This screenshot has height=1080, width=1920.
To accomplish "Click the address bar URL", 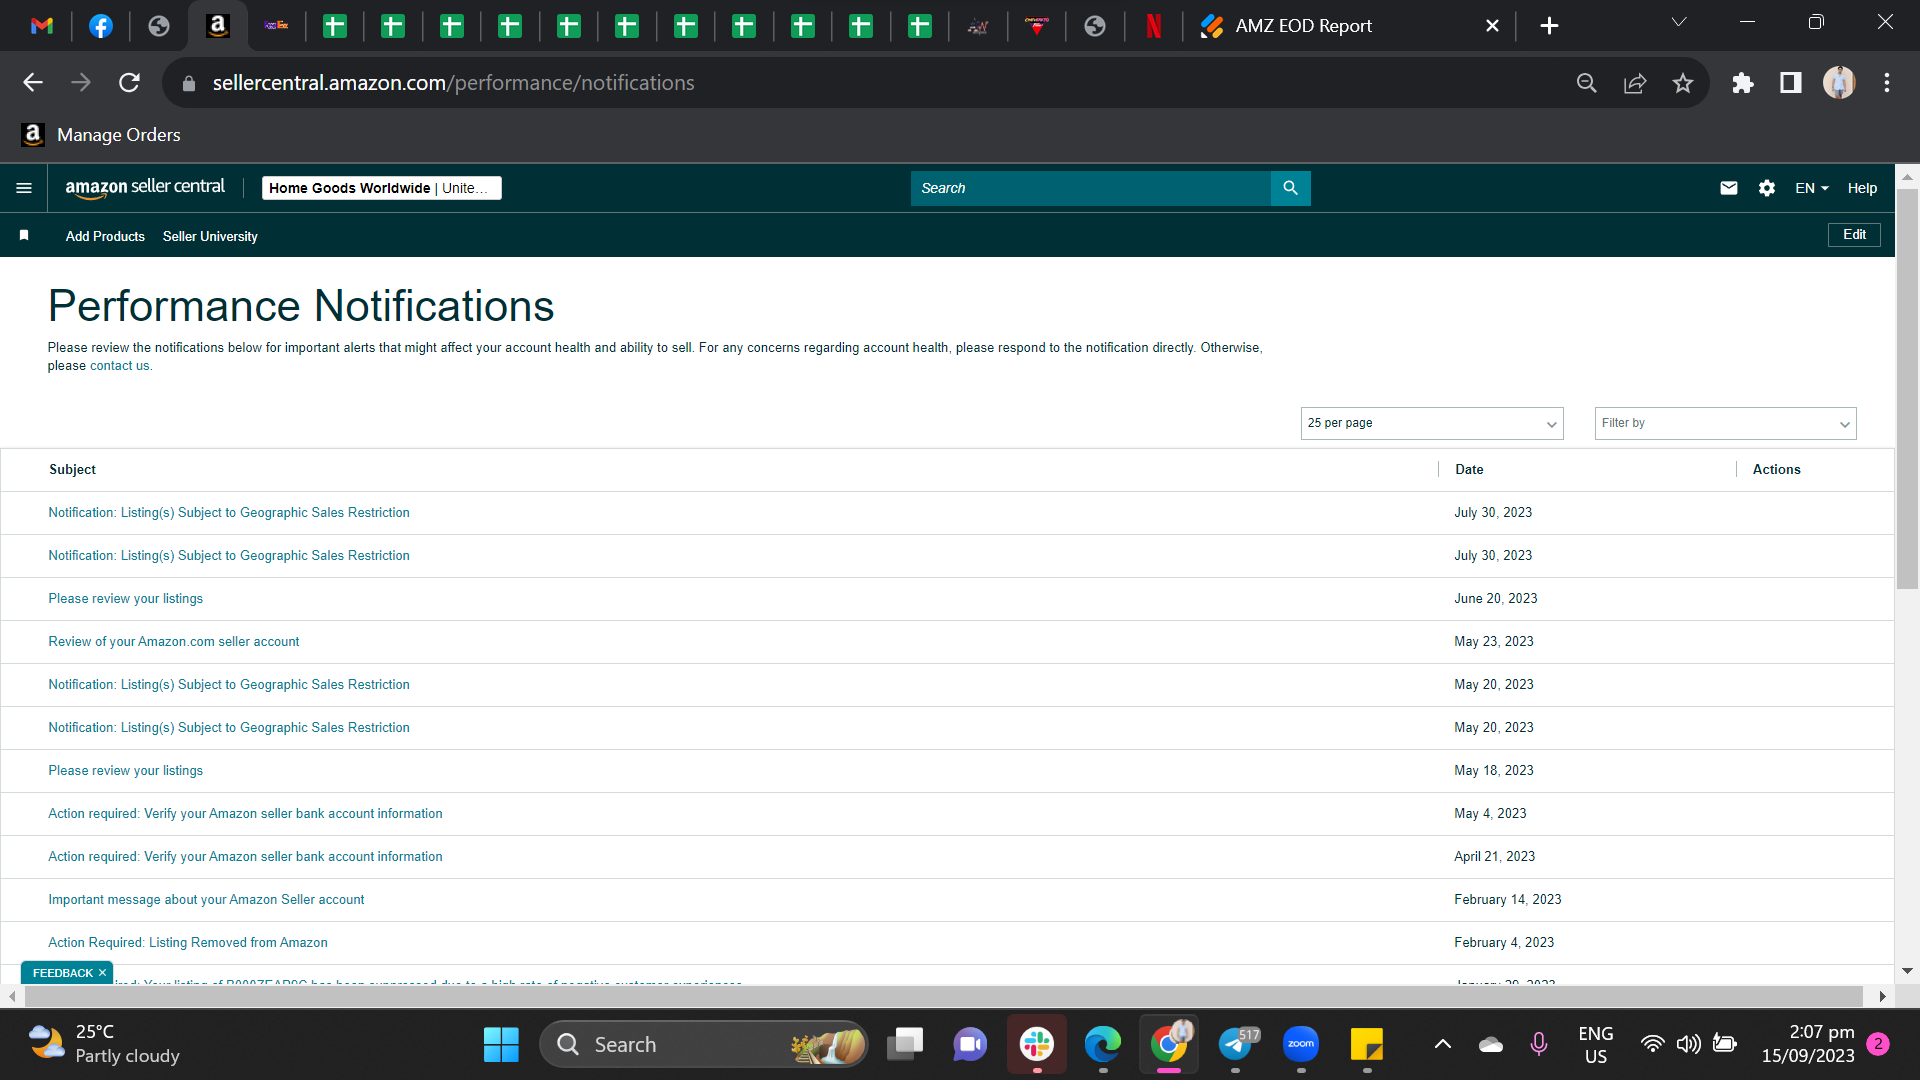I will click(453, 83).
